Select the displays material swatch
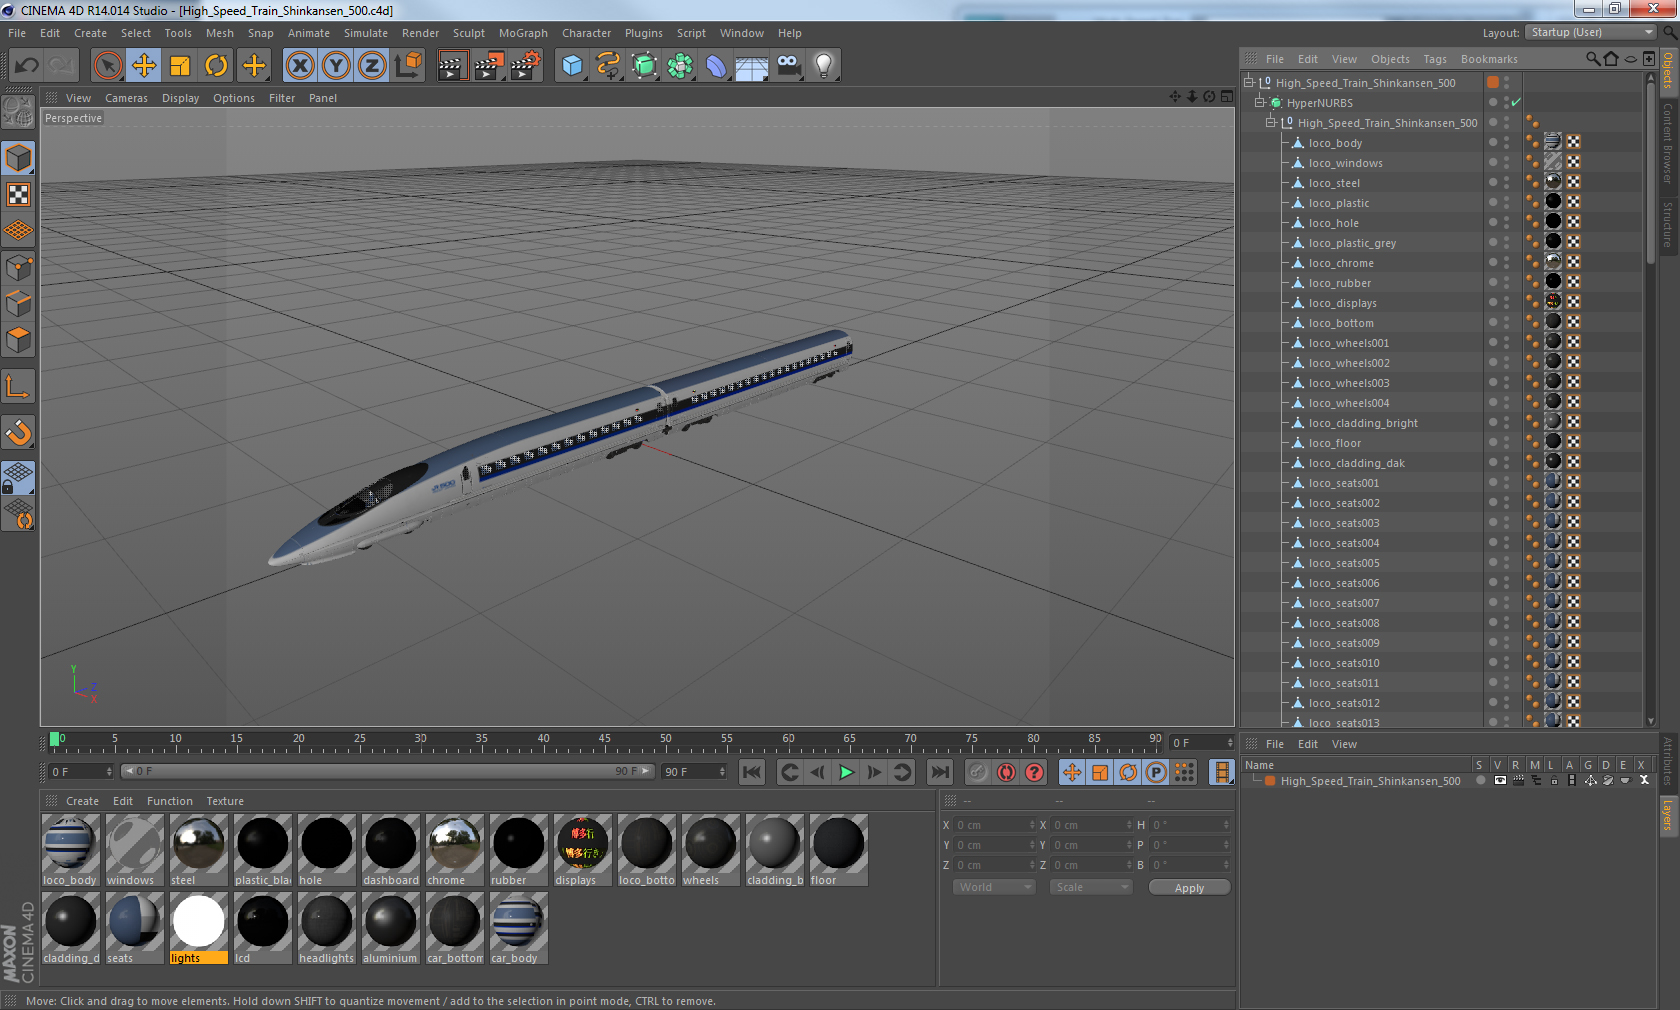Viewport: 1680px width, 1010px height. point(582,850)
